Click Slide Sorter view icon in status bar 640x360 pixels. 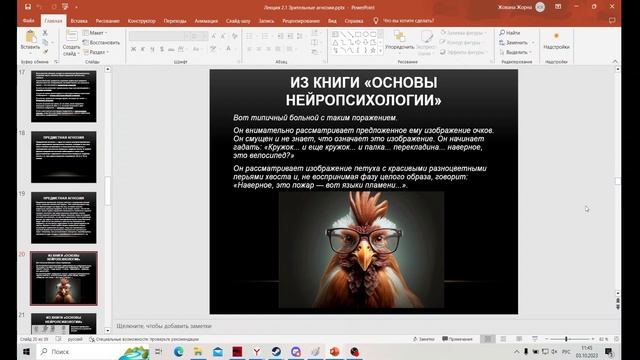[503, 339]
